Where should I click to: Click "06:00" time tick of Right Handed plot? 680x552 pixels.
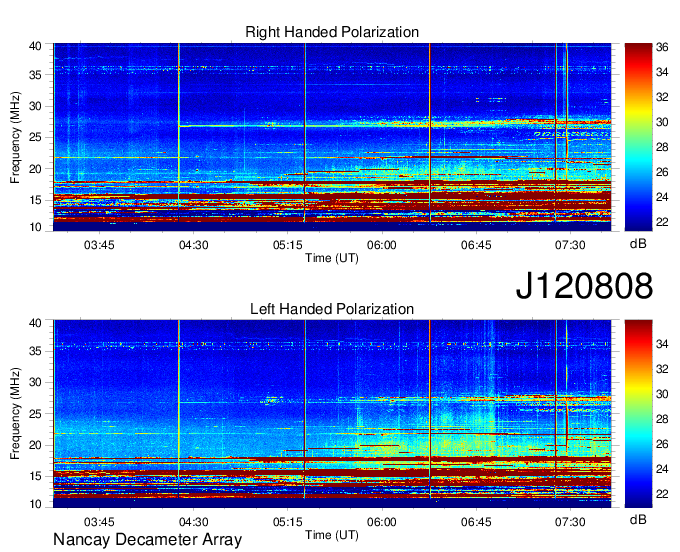click(x=382, y=245)
